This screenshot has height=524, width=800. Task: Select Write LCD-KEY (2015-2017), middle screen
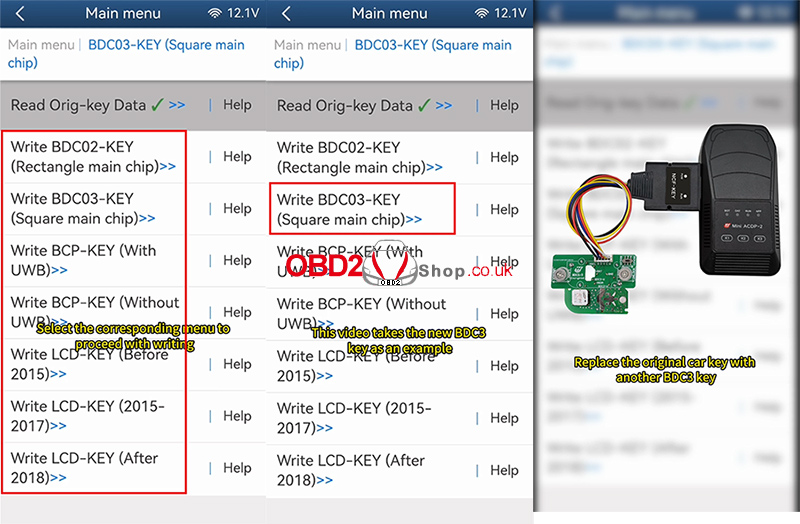[x=354, y=418]
